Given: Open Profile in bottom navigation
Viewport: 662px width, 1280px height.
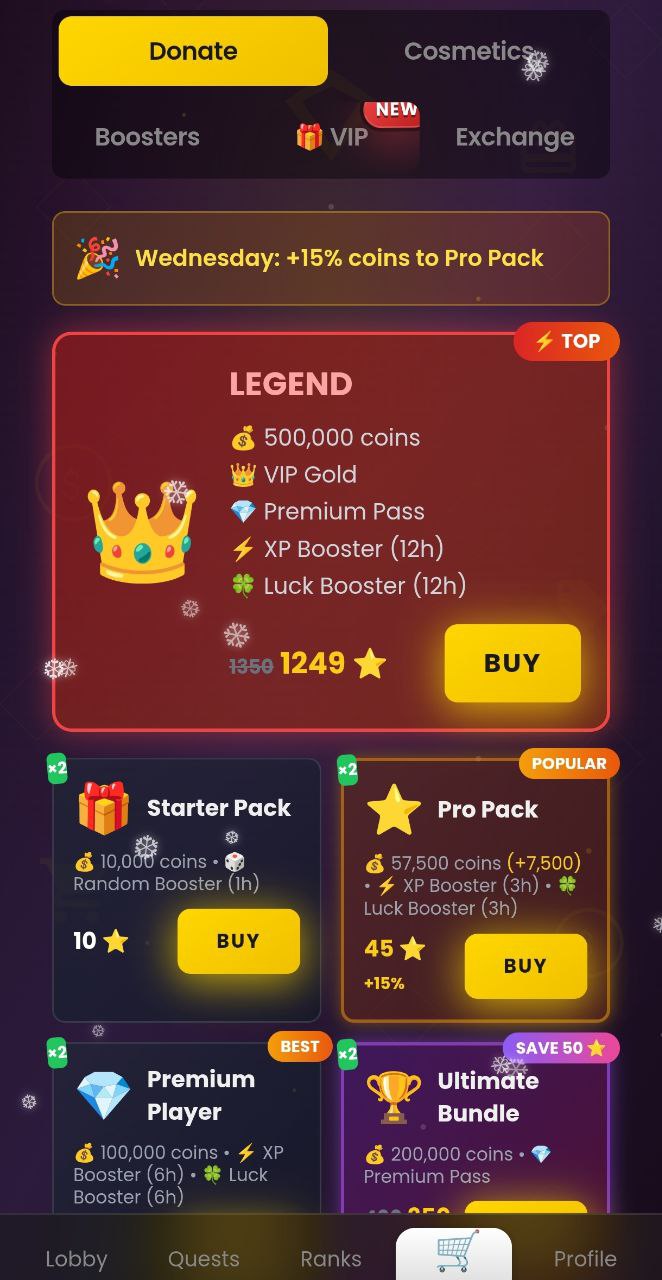Looking at the screenshot, I should click(585, 1258).
